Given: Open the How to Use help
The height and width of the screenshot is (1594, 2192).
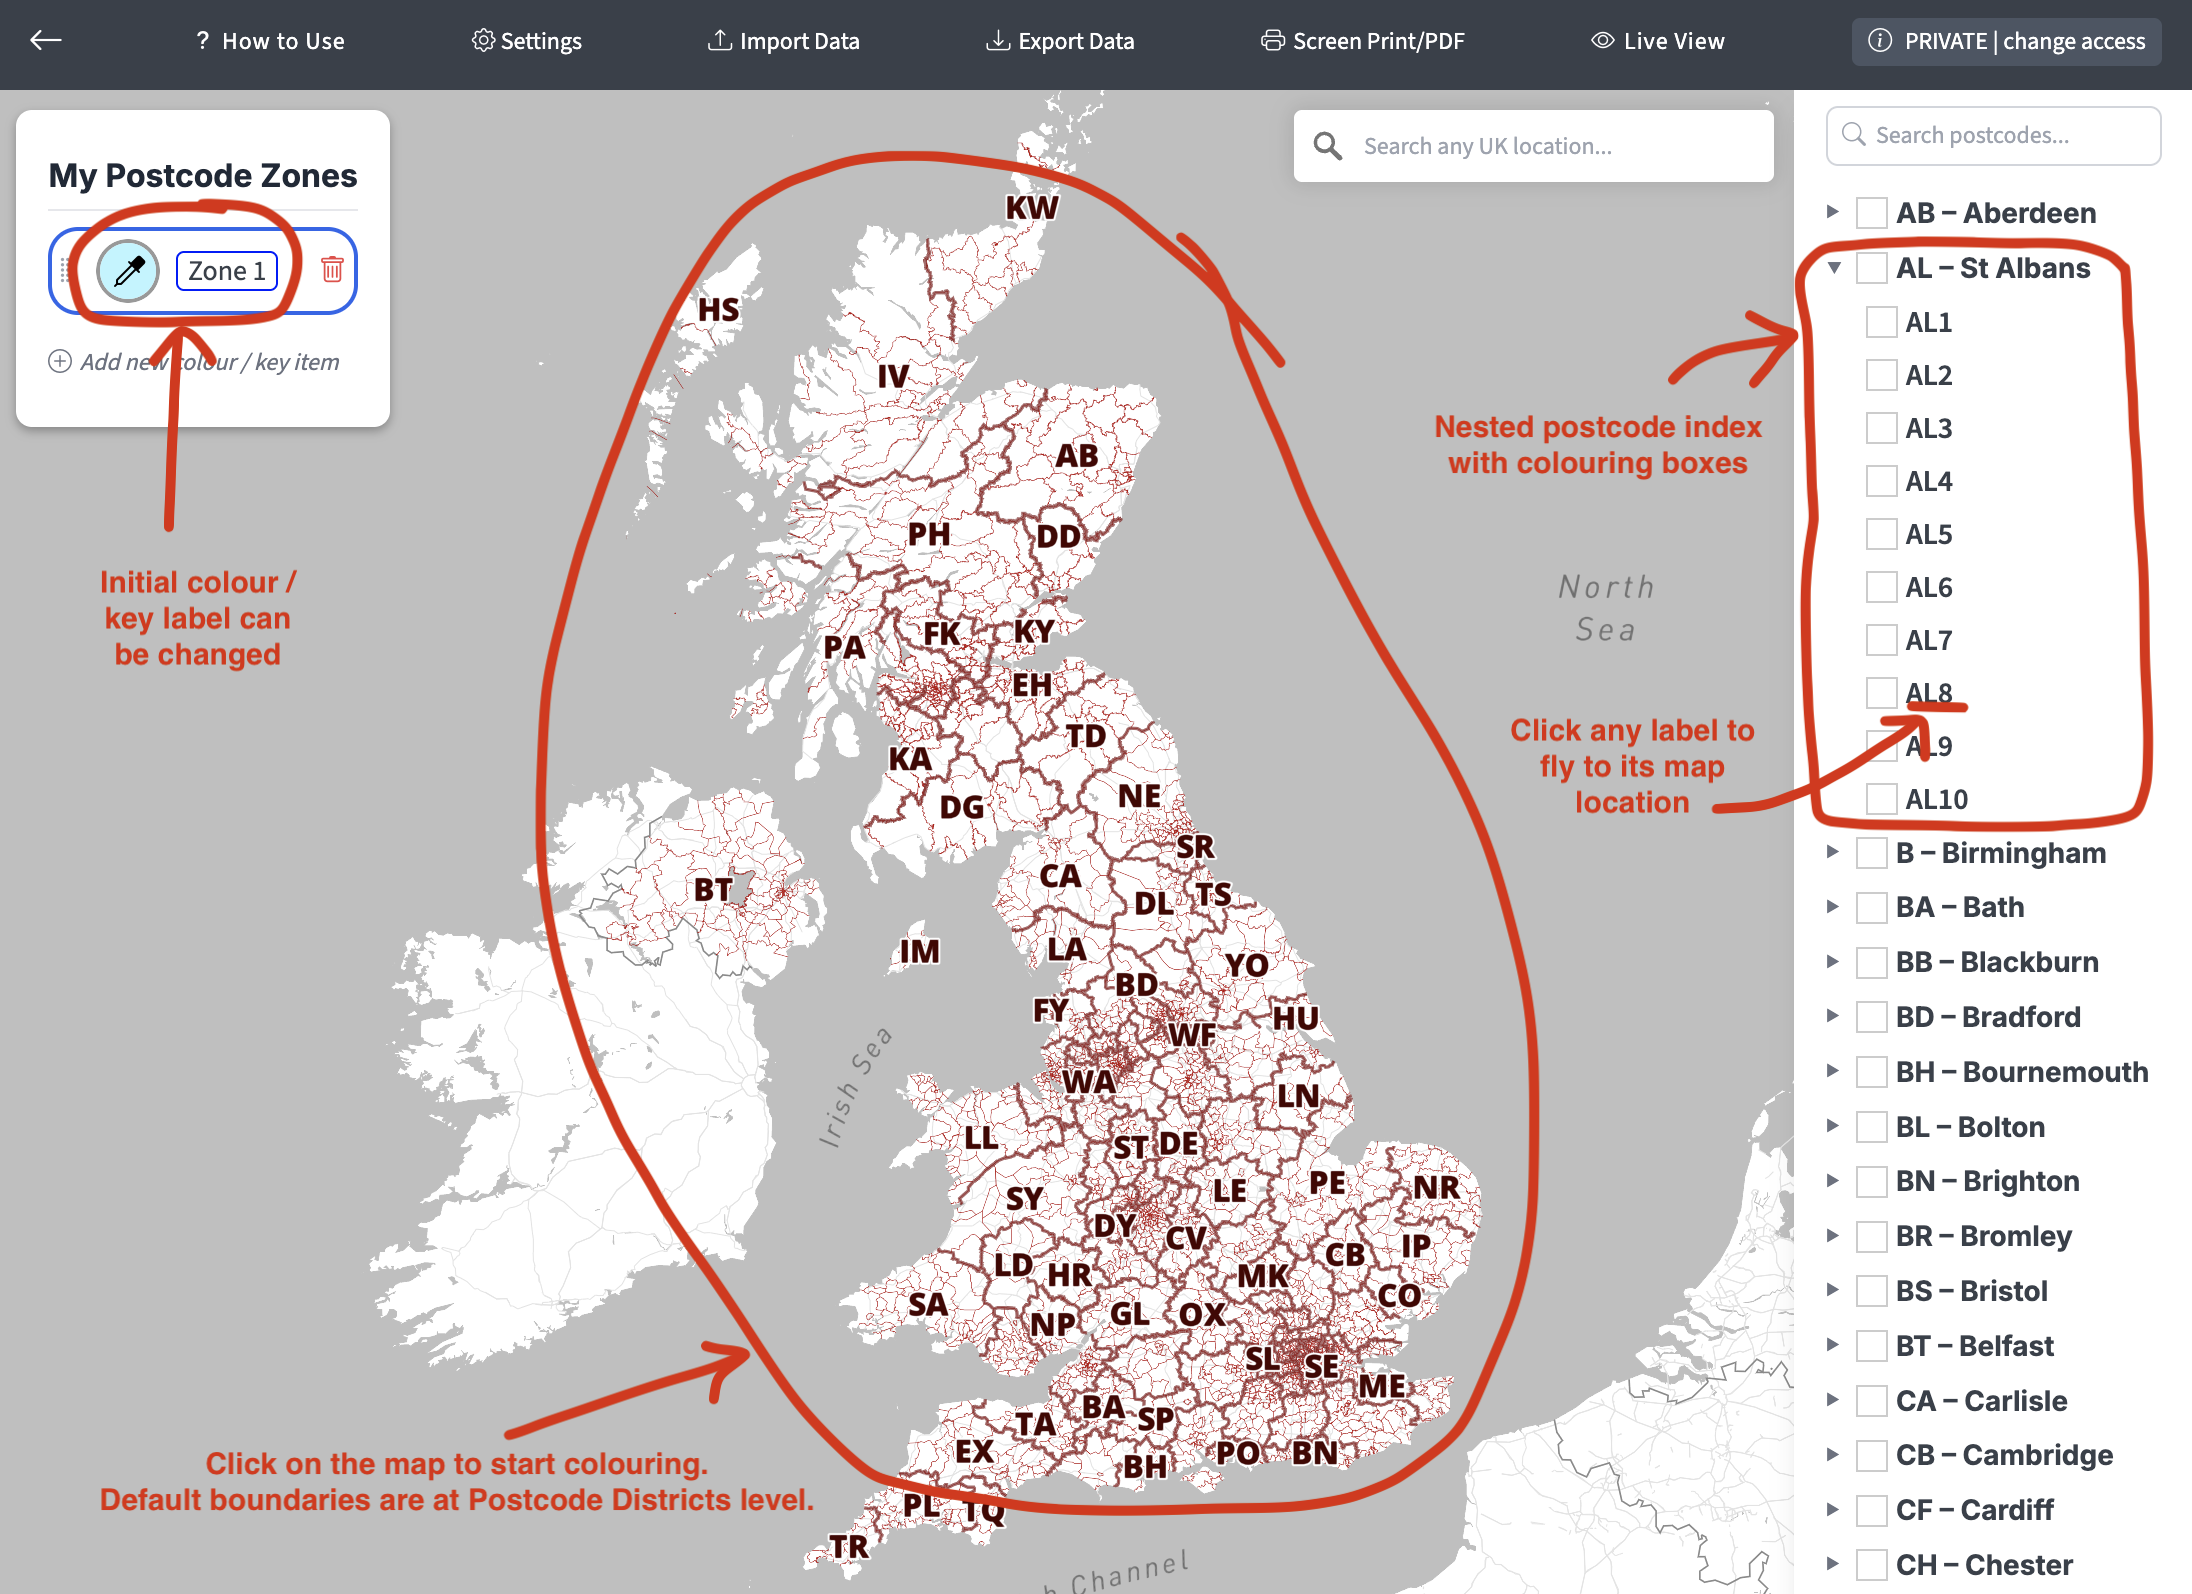Looking at the screenshot, I should pyautogui.click(x=270, y=41).
